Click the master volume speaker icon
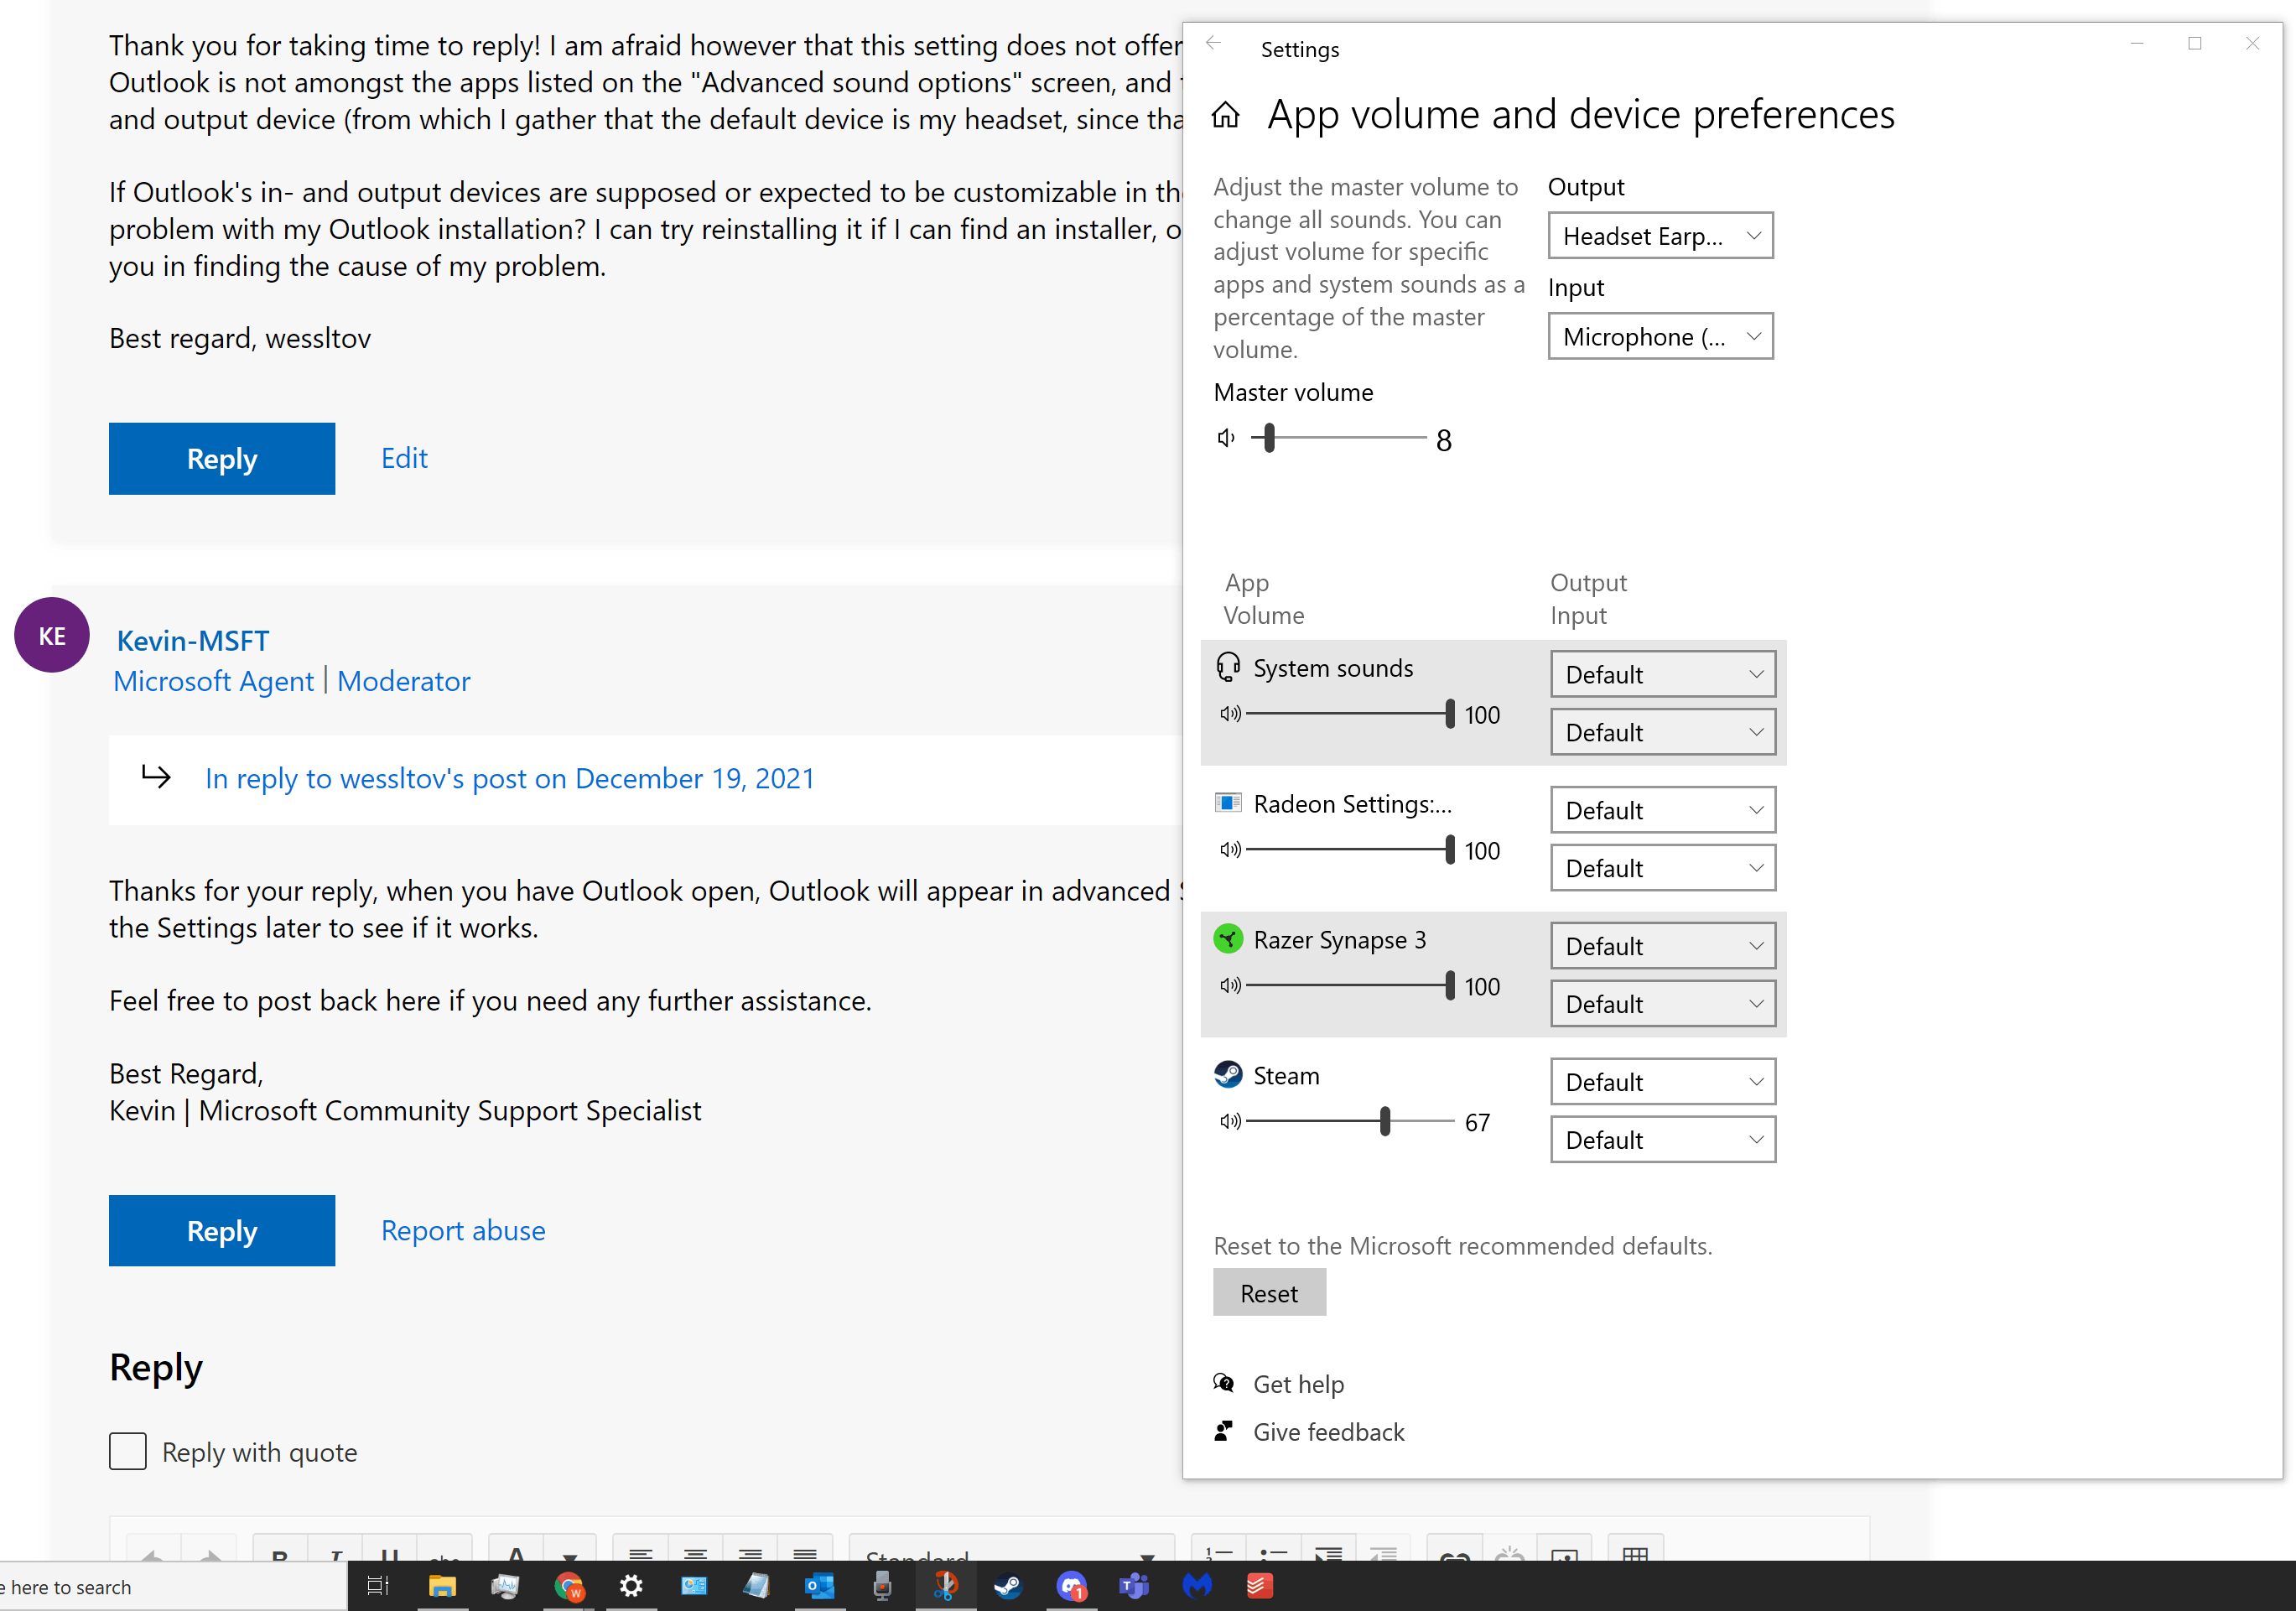Viewport: 2296px width, 1611px height. (x=1225, y=438)
